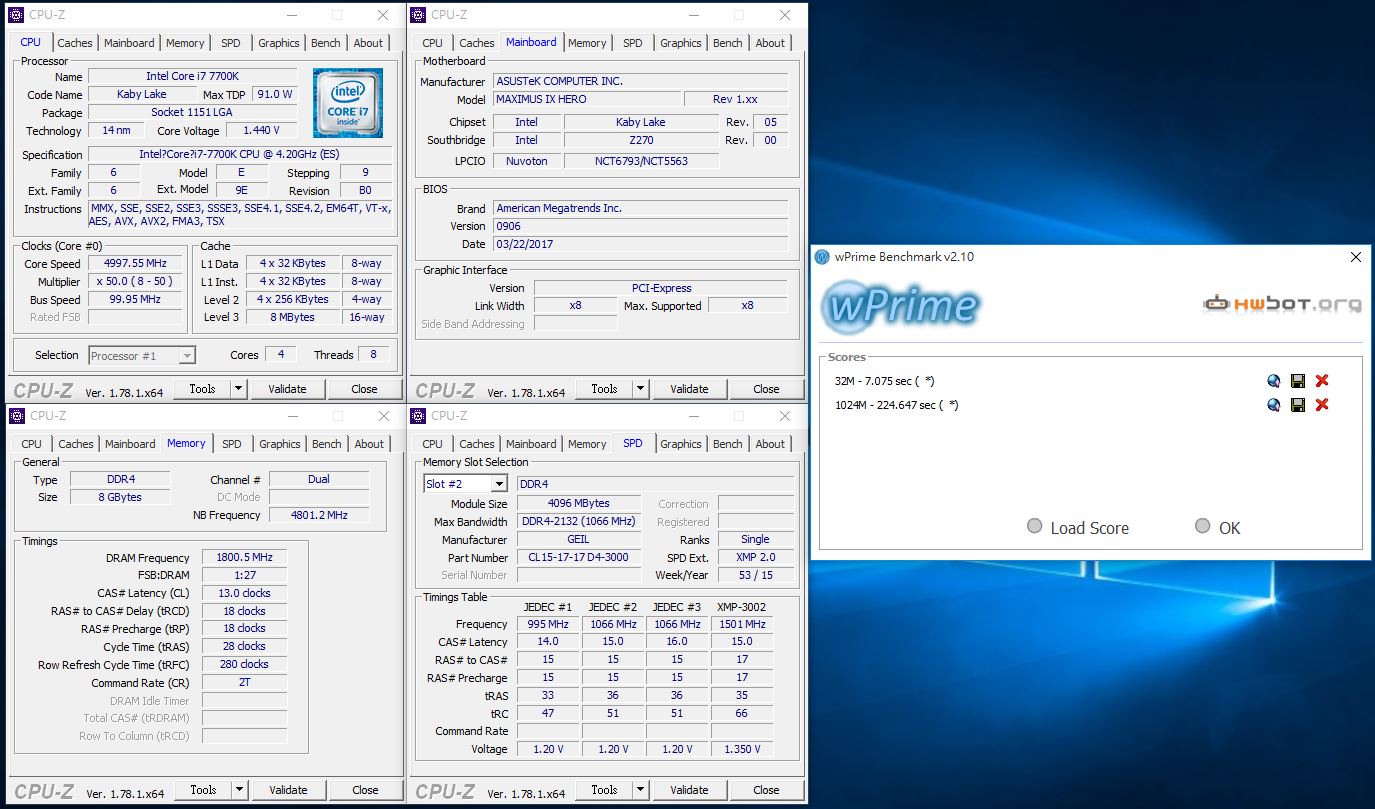Click the Manufacturer GEIL field

(x=579, y=539)
